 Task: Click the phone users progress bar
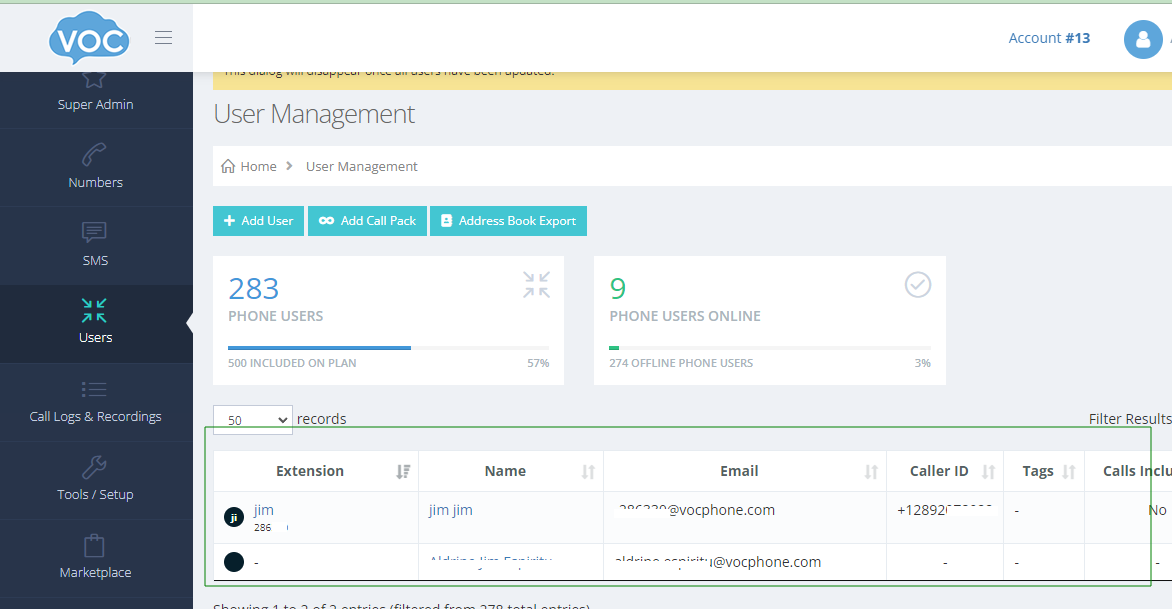point(388,348)
